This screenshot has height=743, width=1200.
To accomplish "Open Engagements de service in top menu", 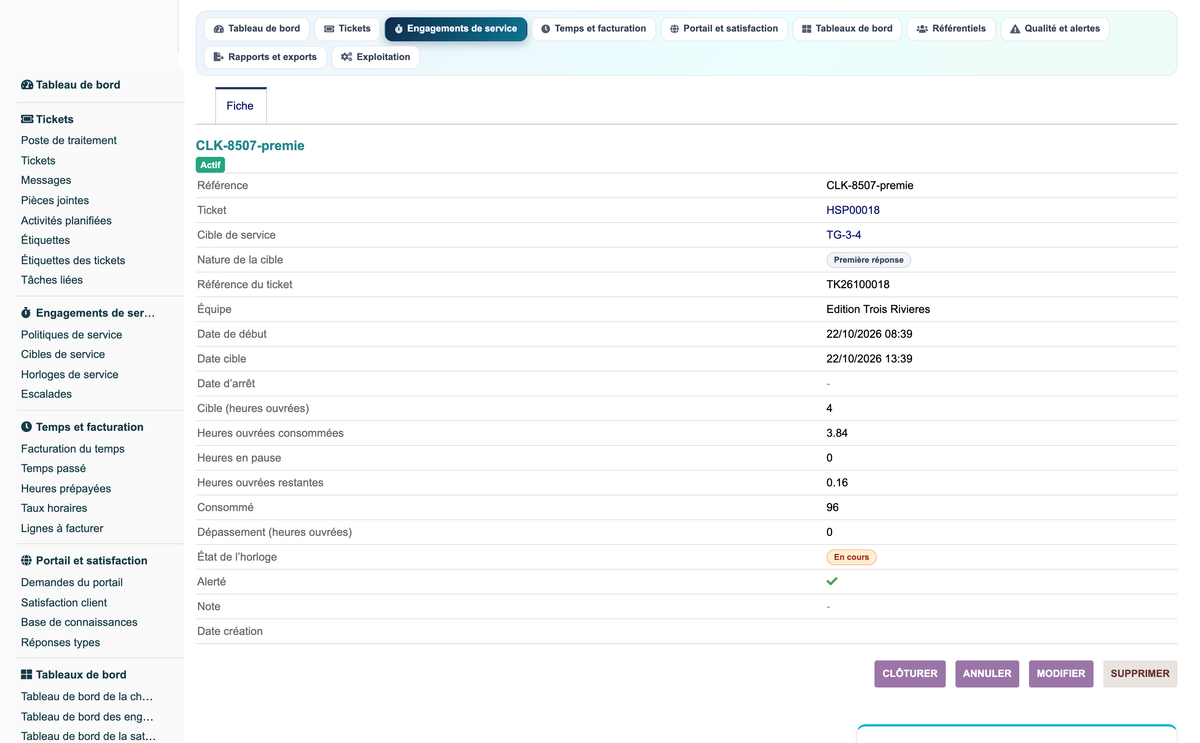I will click(x=456, y=29).
